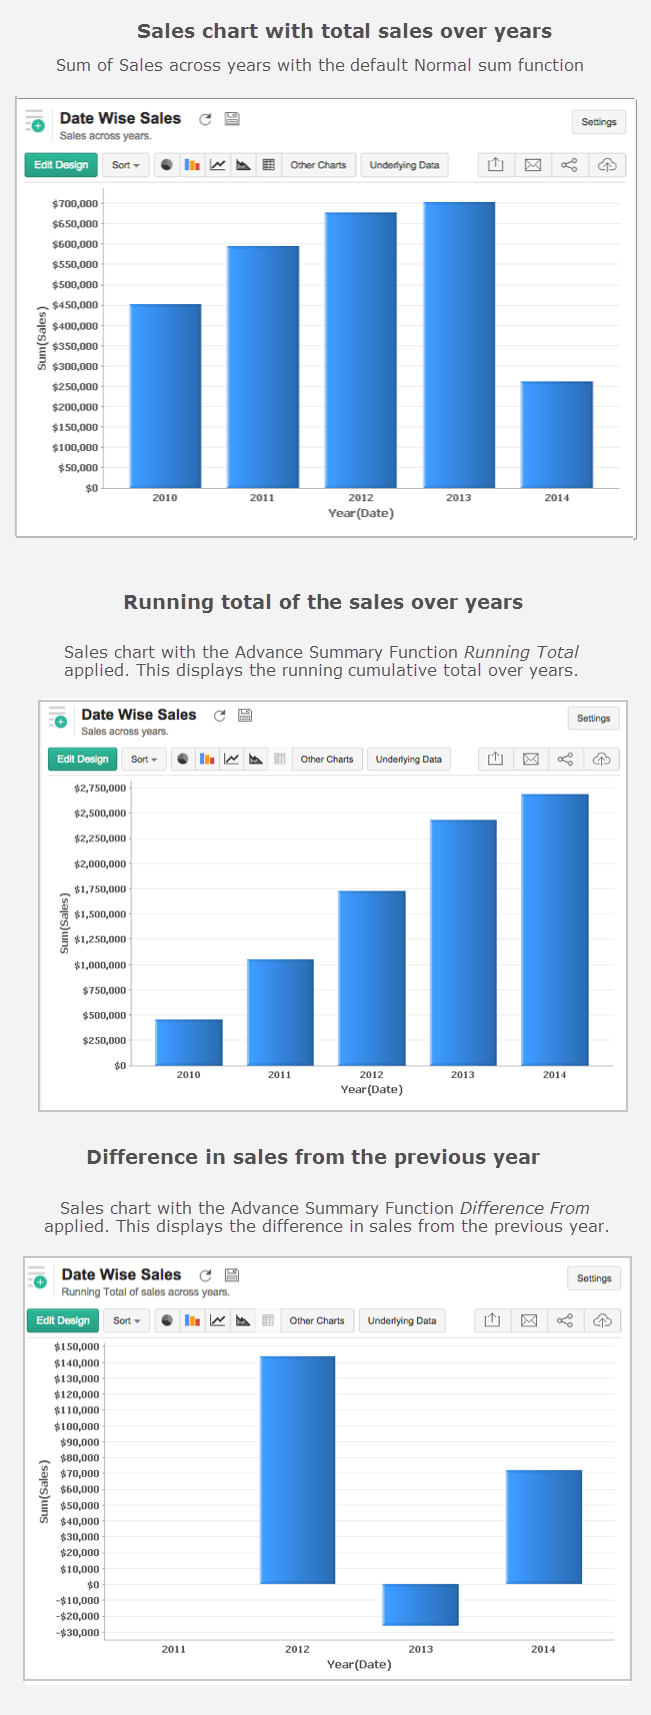Share the sales chart via the share icon
The image size is (651, 1715).
coord(567,165)
